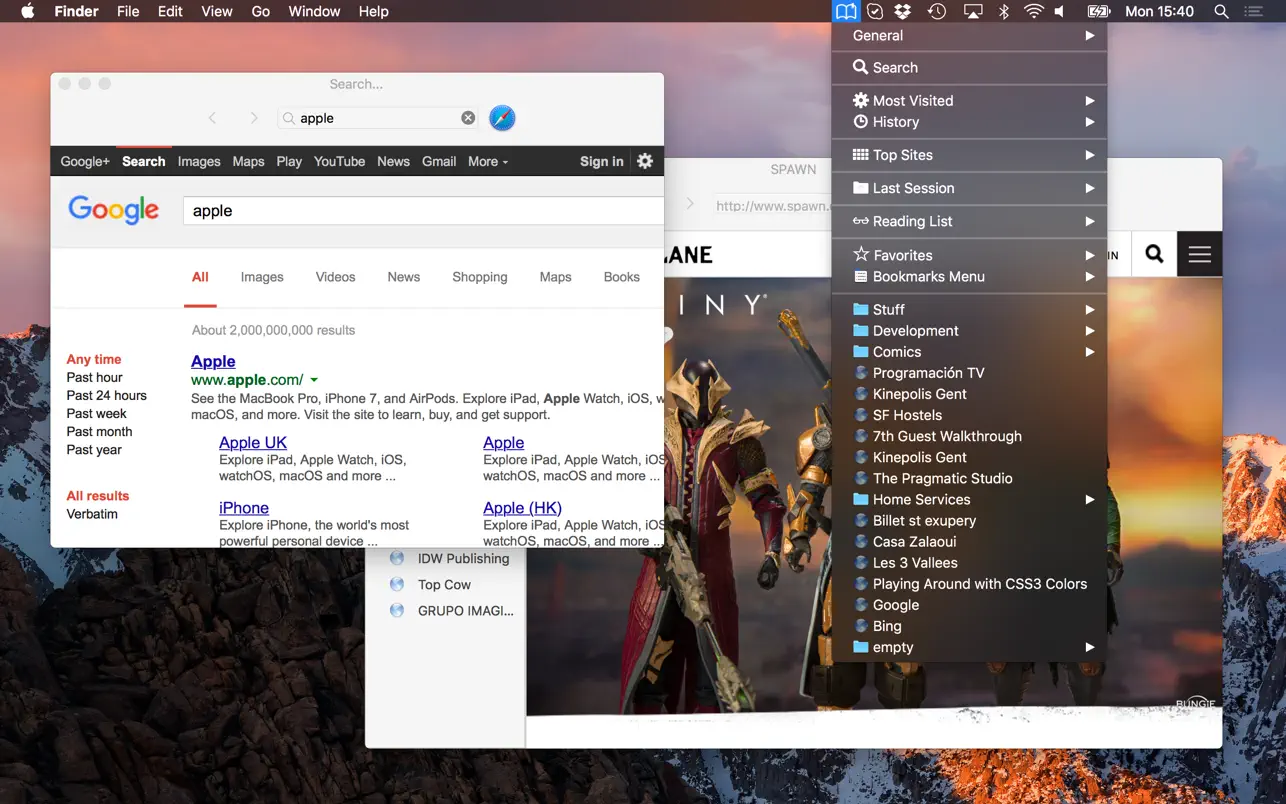
Task: Switch to Images tab in Google results
Action: [x=262, y=277]
